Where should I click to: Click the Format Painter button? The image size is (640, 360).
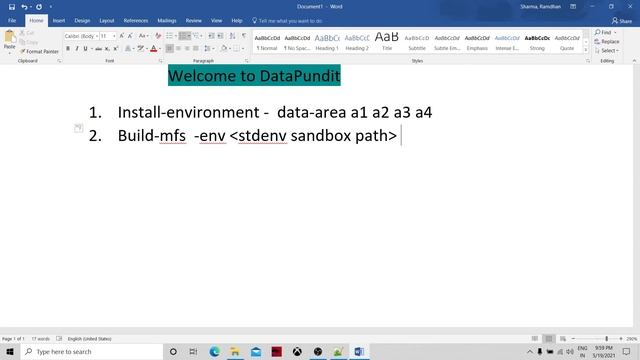coord(39,51)
